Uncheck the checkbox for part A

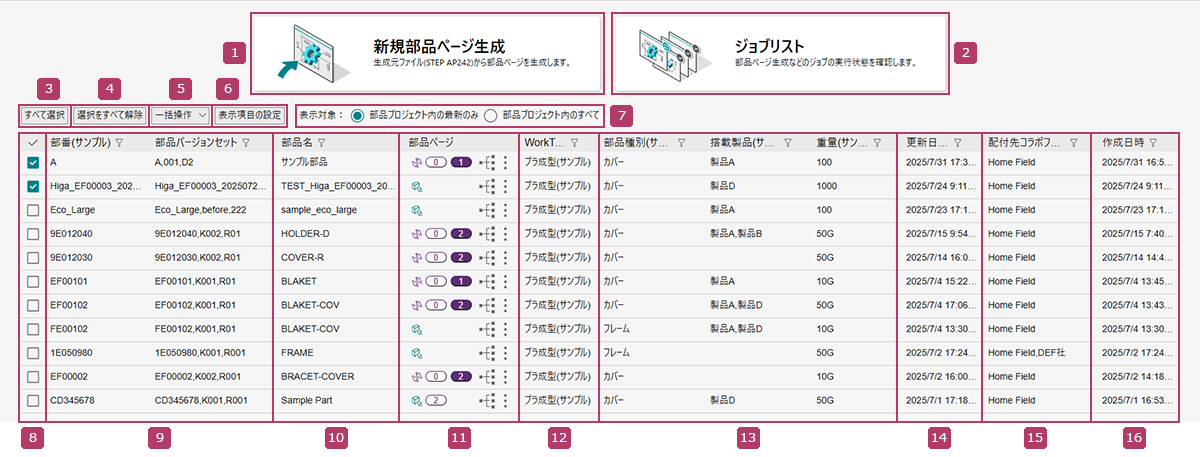[33, 162]
